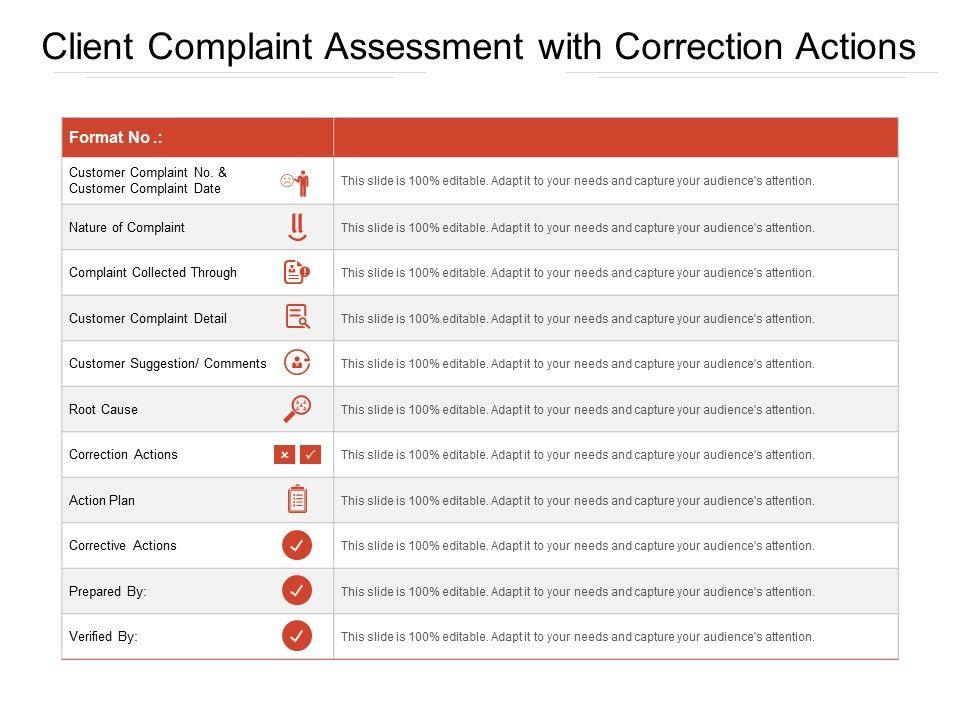
Task: Select the Customer Complaint No. & Date label
Action: coord(148,180)
